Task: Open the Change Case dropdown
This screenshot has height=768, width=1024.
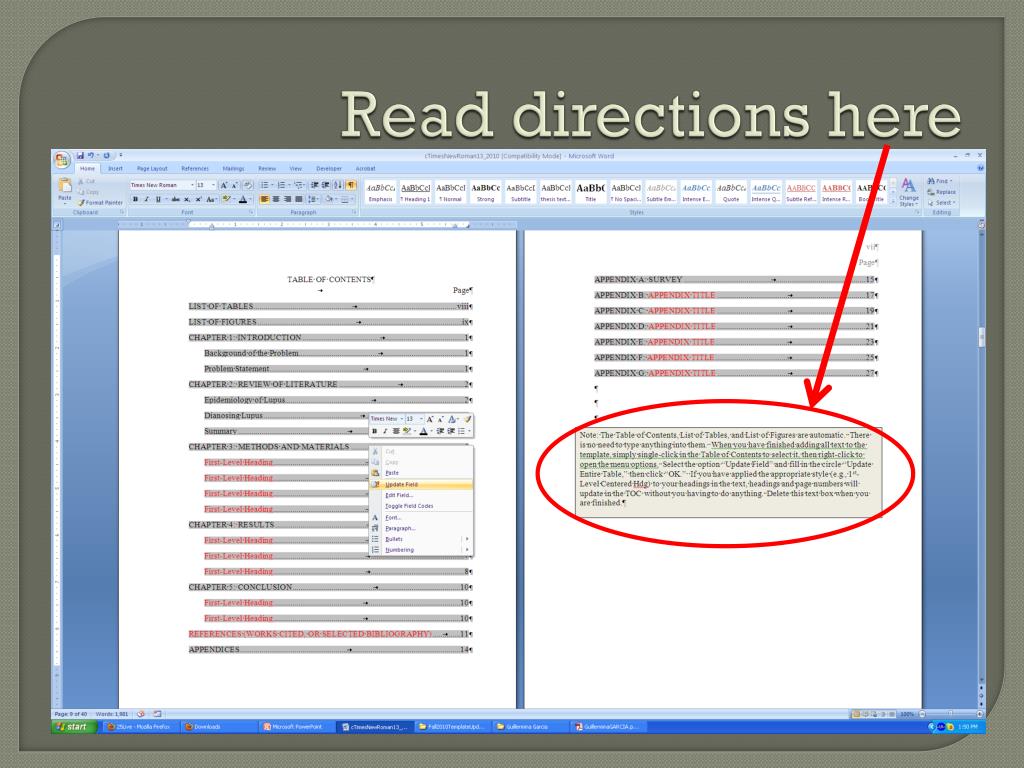Action: click(x=211, y=199)
